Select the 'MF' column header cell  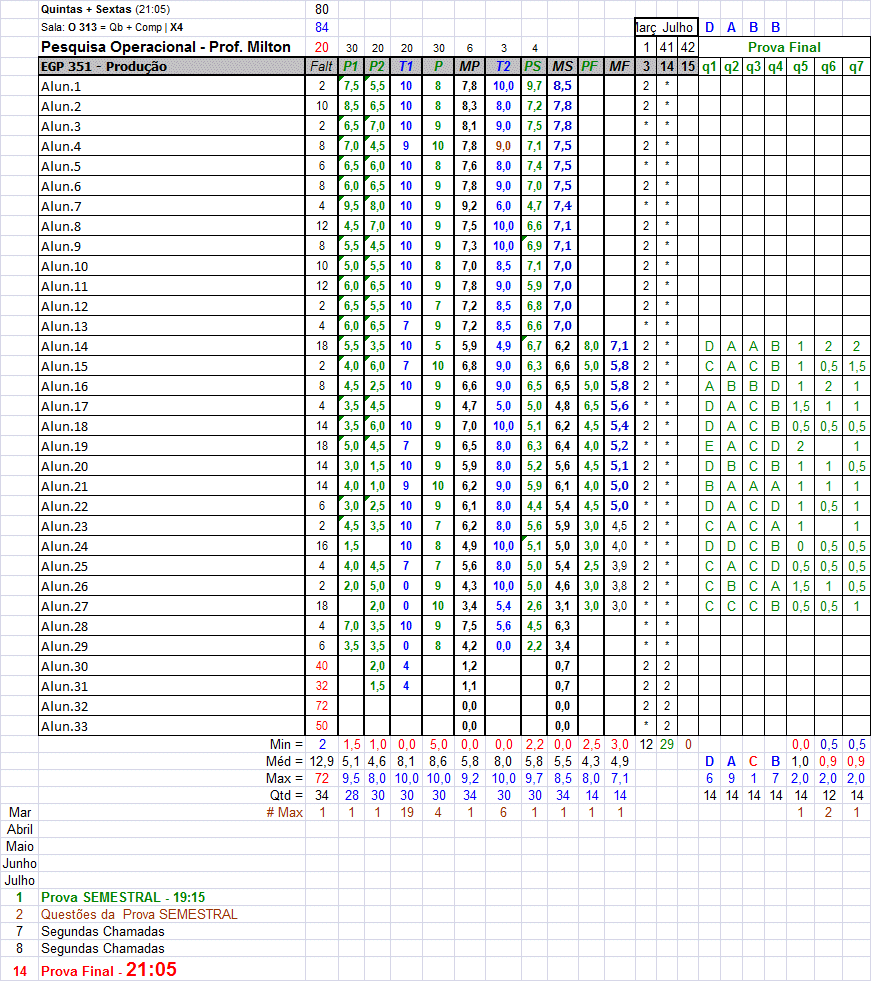click(620, 67)
